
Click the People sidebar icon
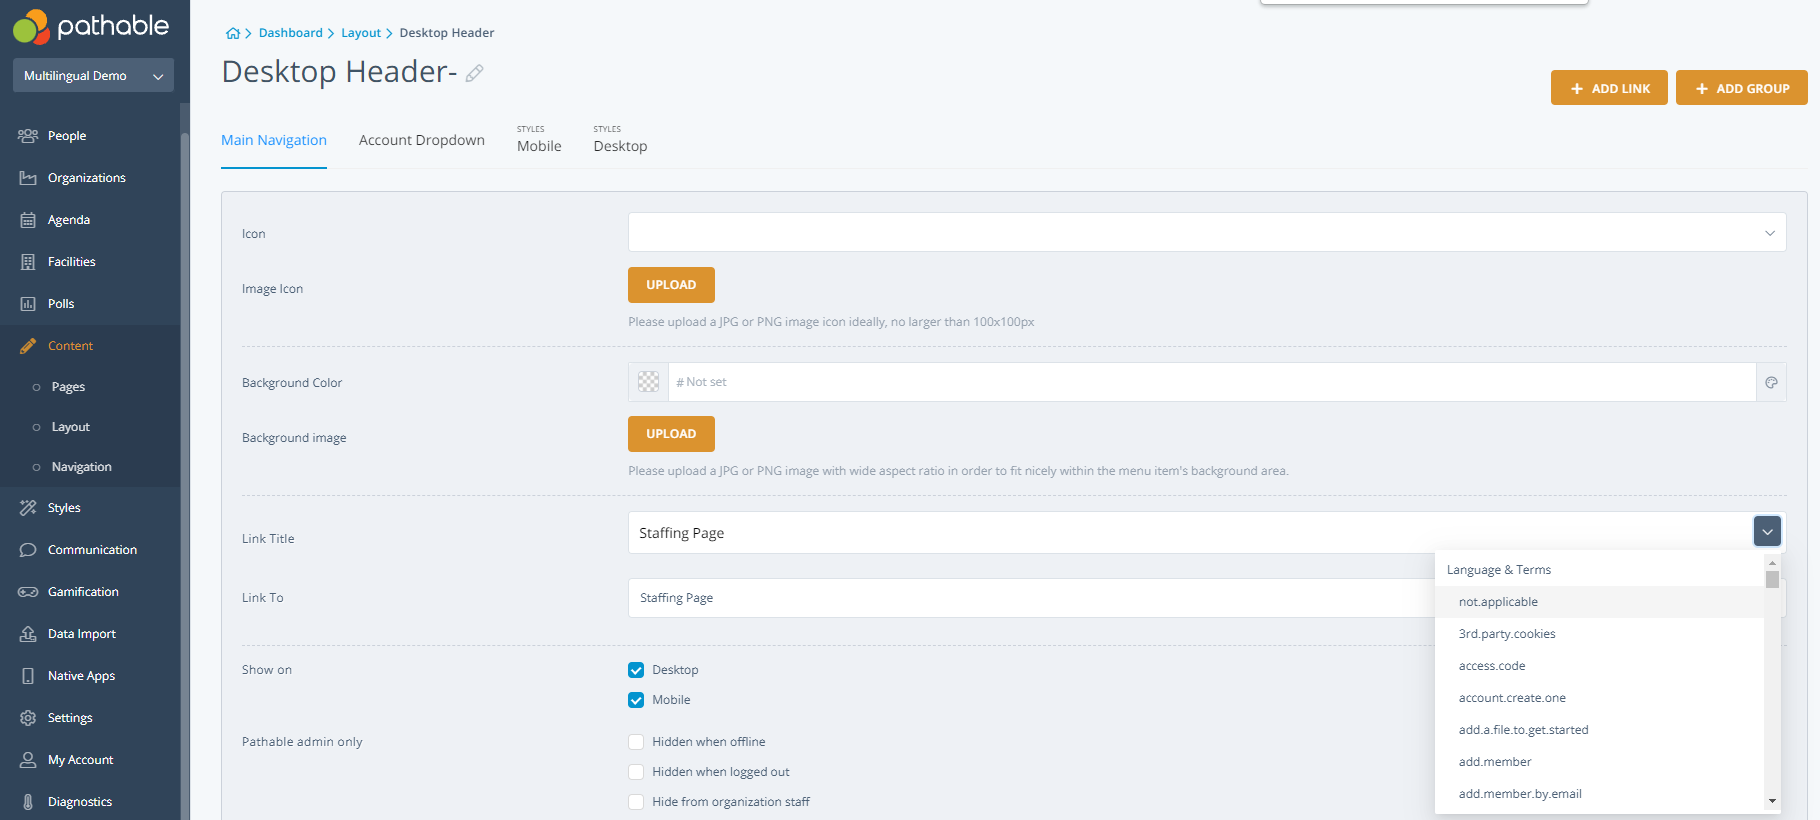coord(28,136)
